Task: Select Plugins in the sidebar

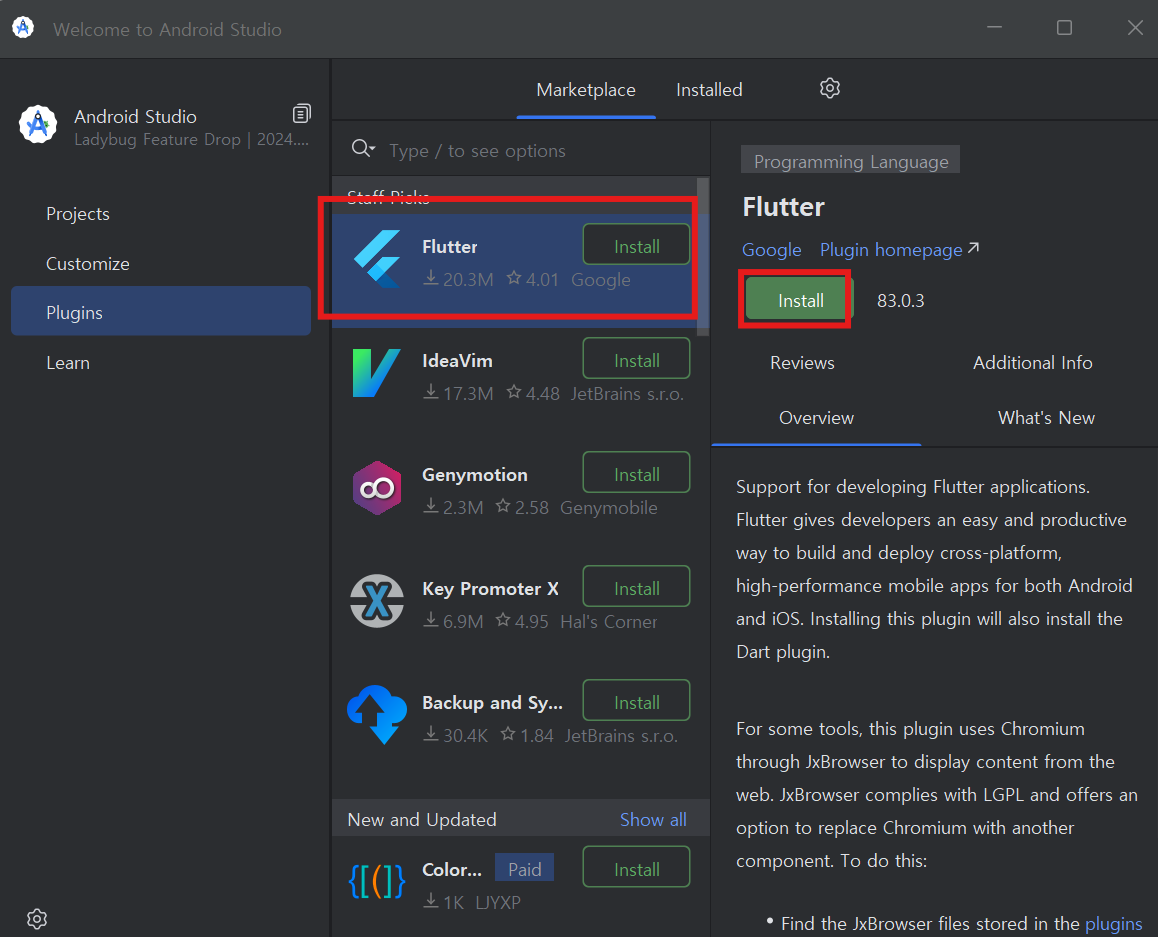Action: click(161, 312)
